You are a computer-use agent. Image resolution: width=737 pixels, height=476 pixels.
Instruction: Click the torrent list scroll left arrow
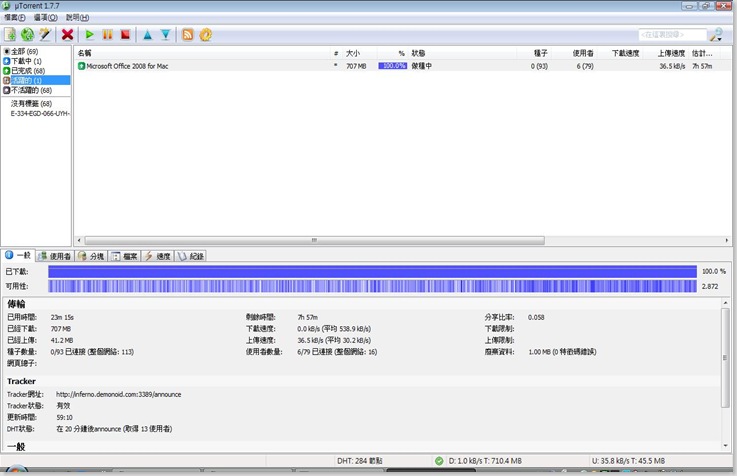point(79,240)
